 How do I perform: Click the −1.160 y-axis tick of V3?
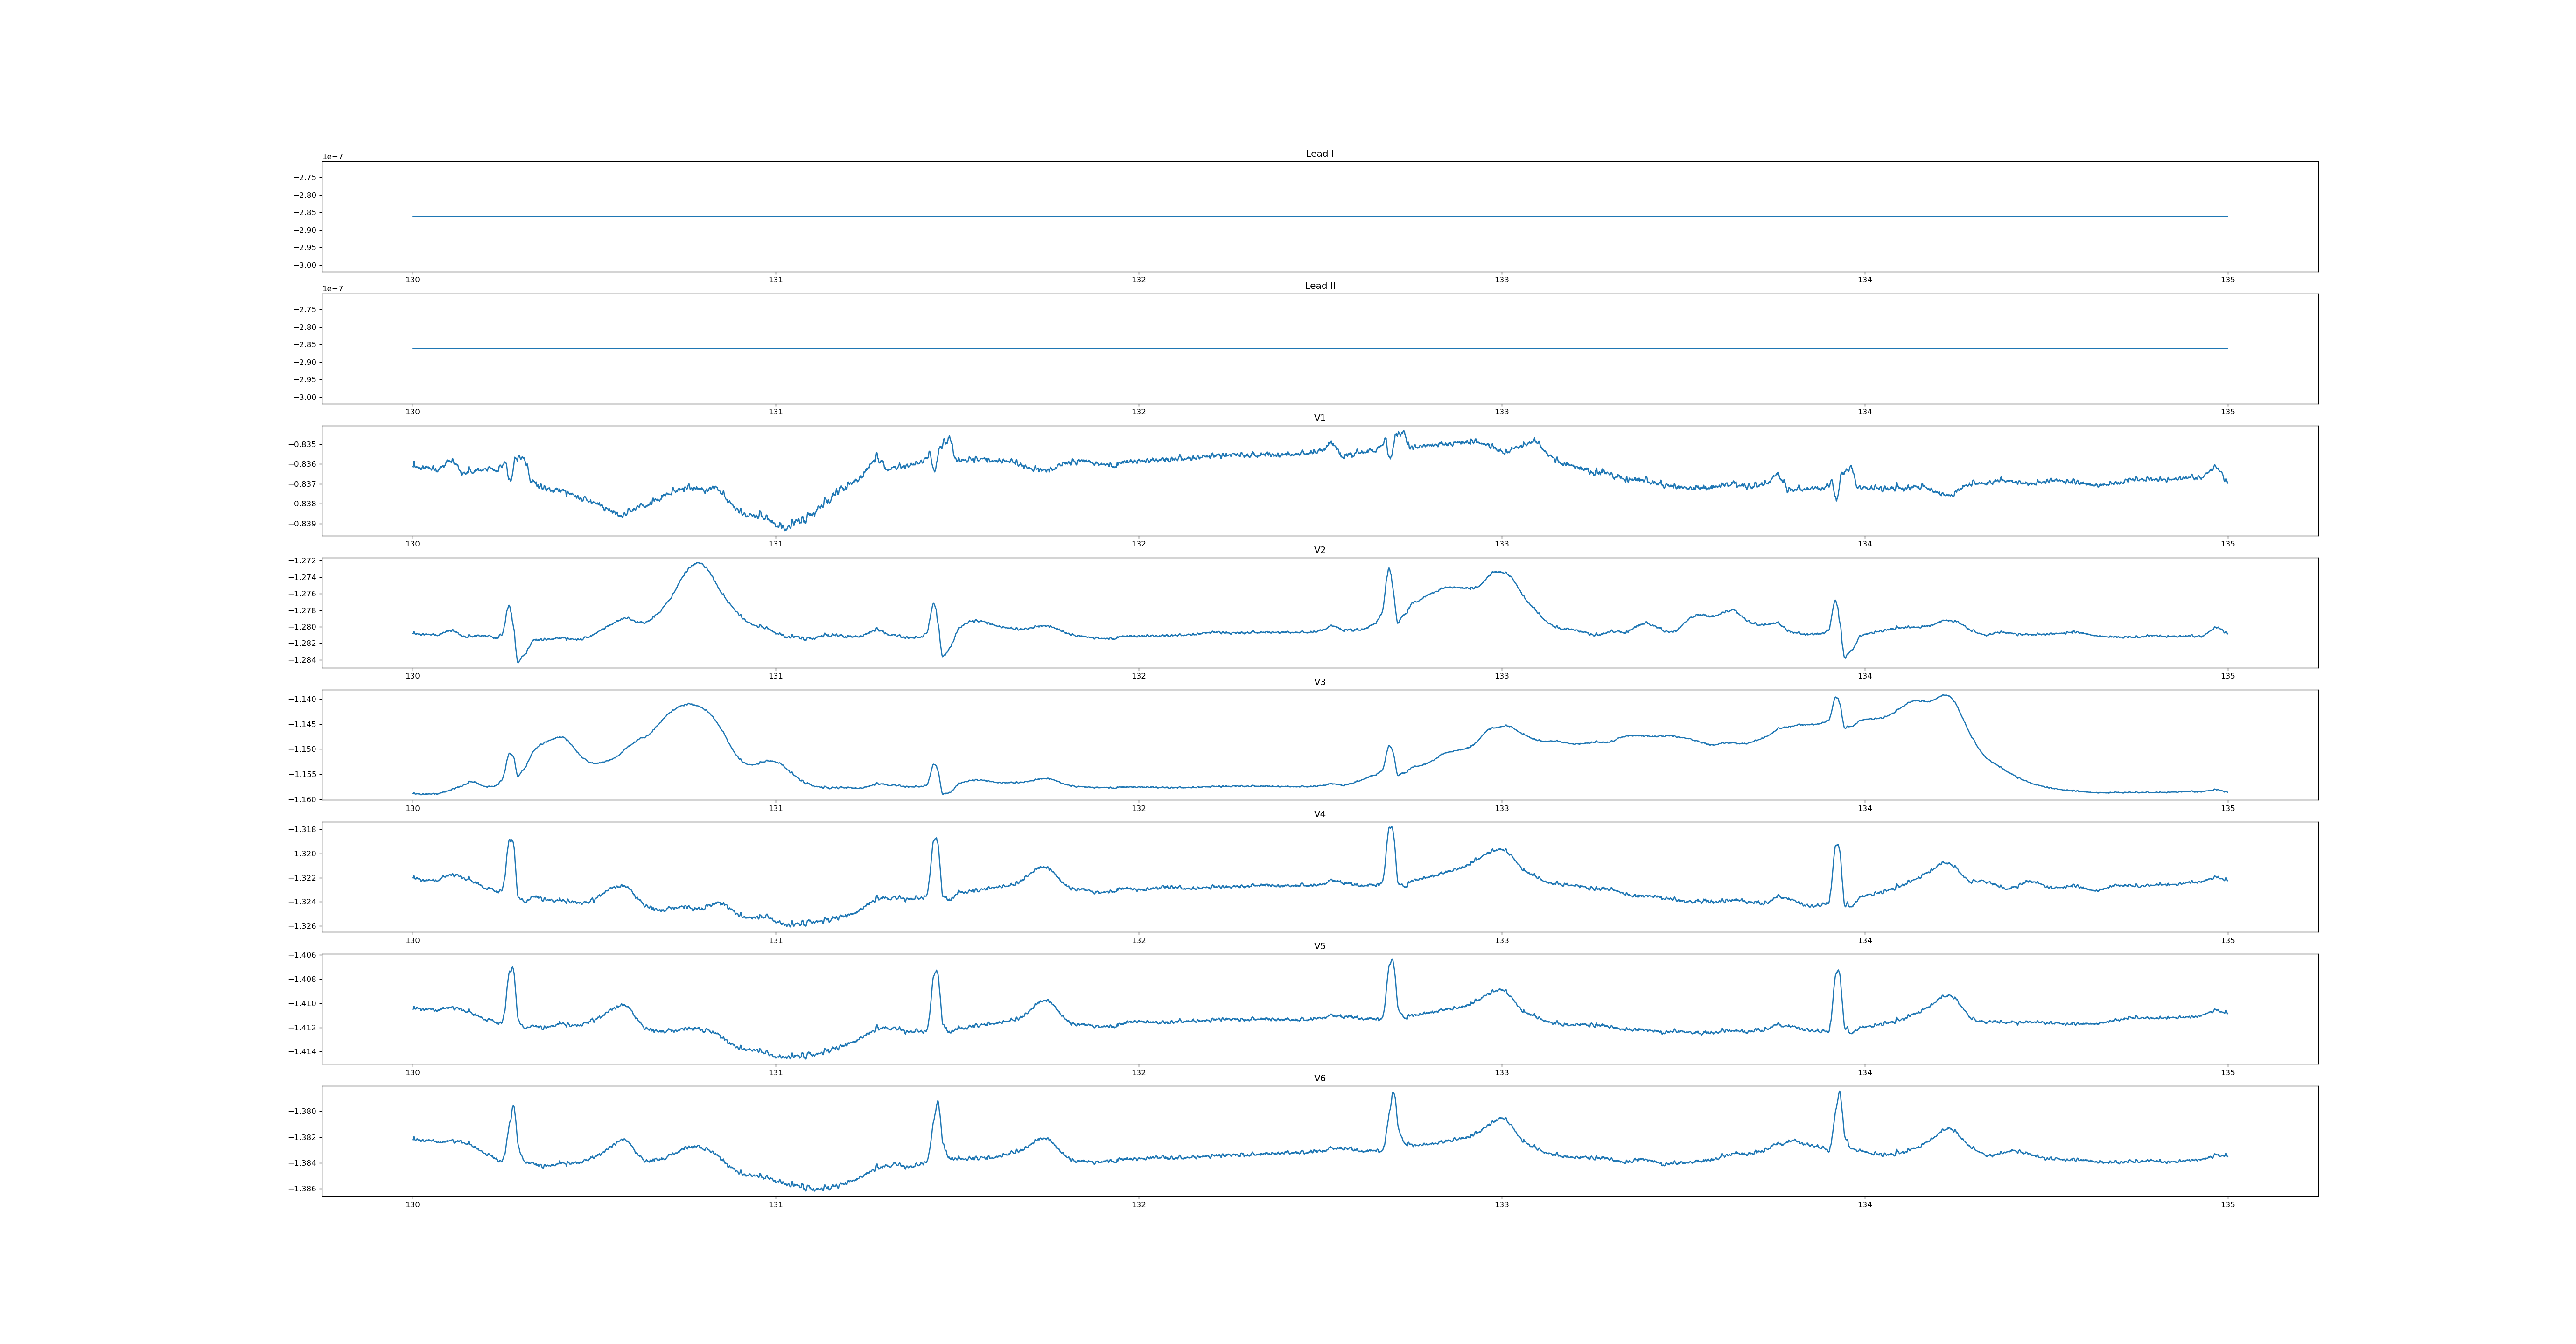pos(303,800)
